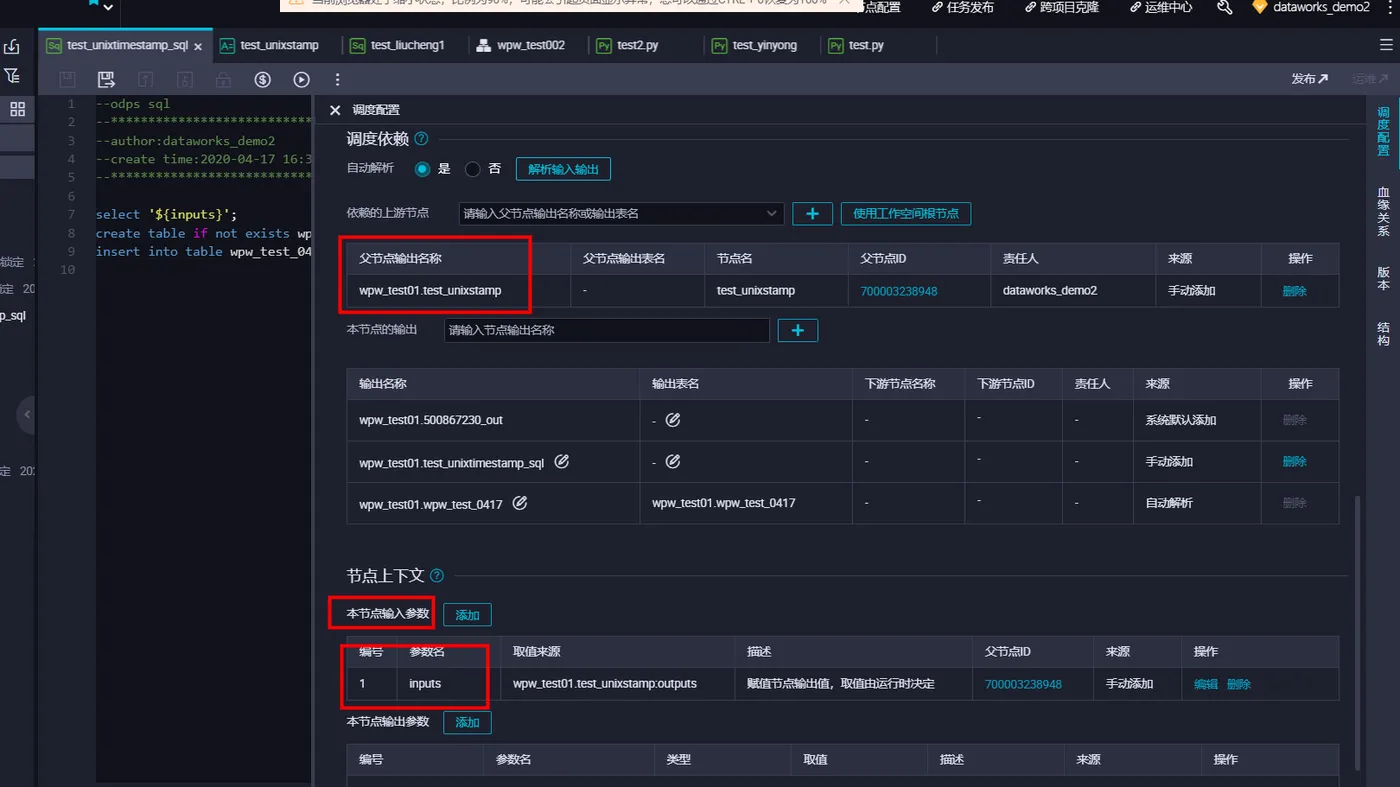Collapse left panel with arrow handle
This screenshot has width=1400, height=787.
pyautogui.click(x=27, y=414)
